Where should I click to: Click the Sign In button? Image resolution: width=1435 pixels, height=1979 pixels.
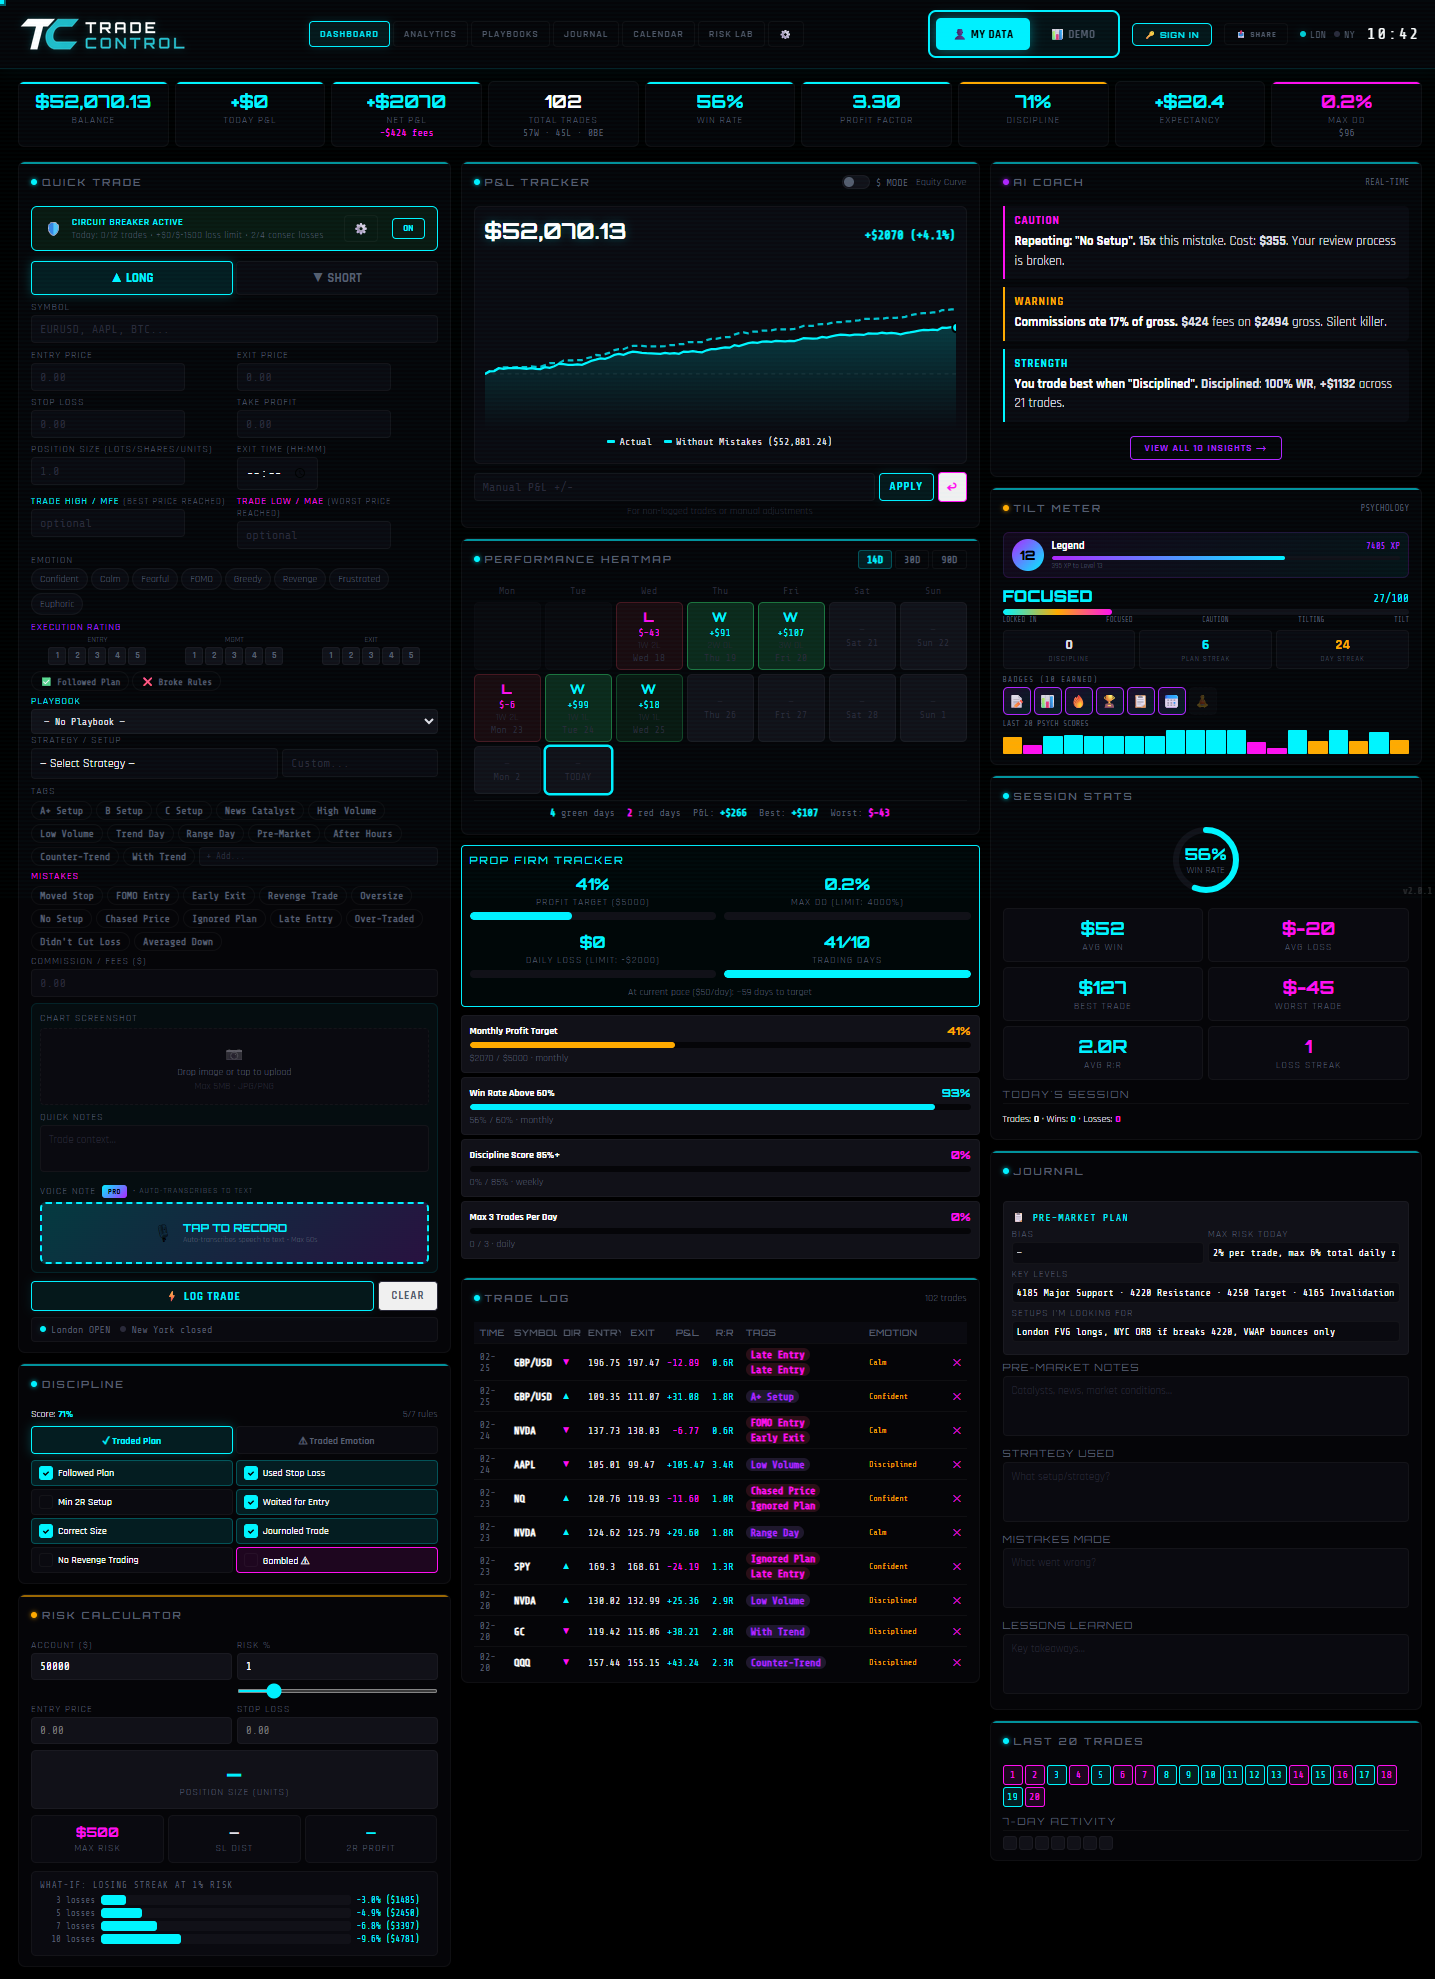pos(1172,35)
